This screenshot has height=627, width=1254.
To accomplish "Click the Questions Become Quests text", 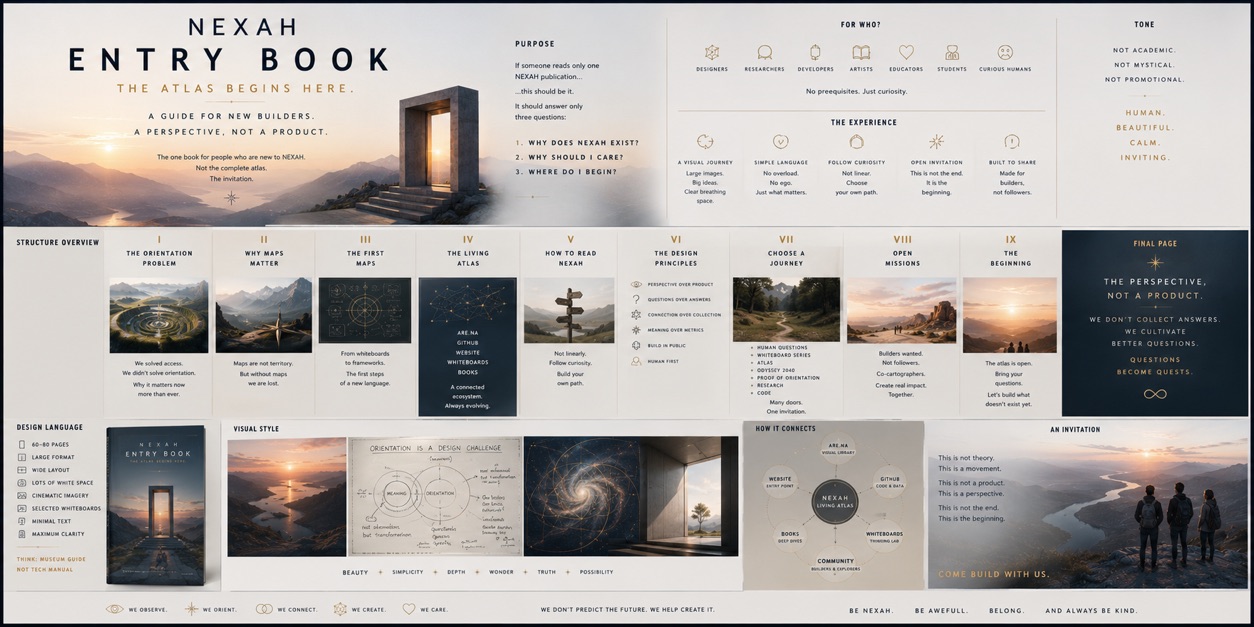I will click(1155, 365).
